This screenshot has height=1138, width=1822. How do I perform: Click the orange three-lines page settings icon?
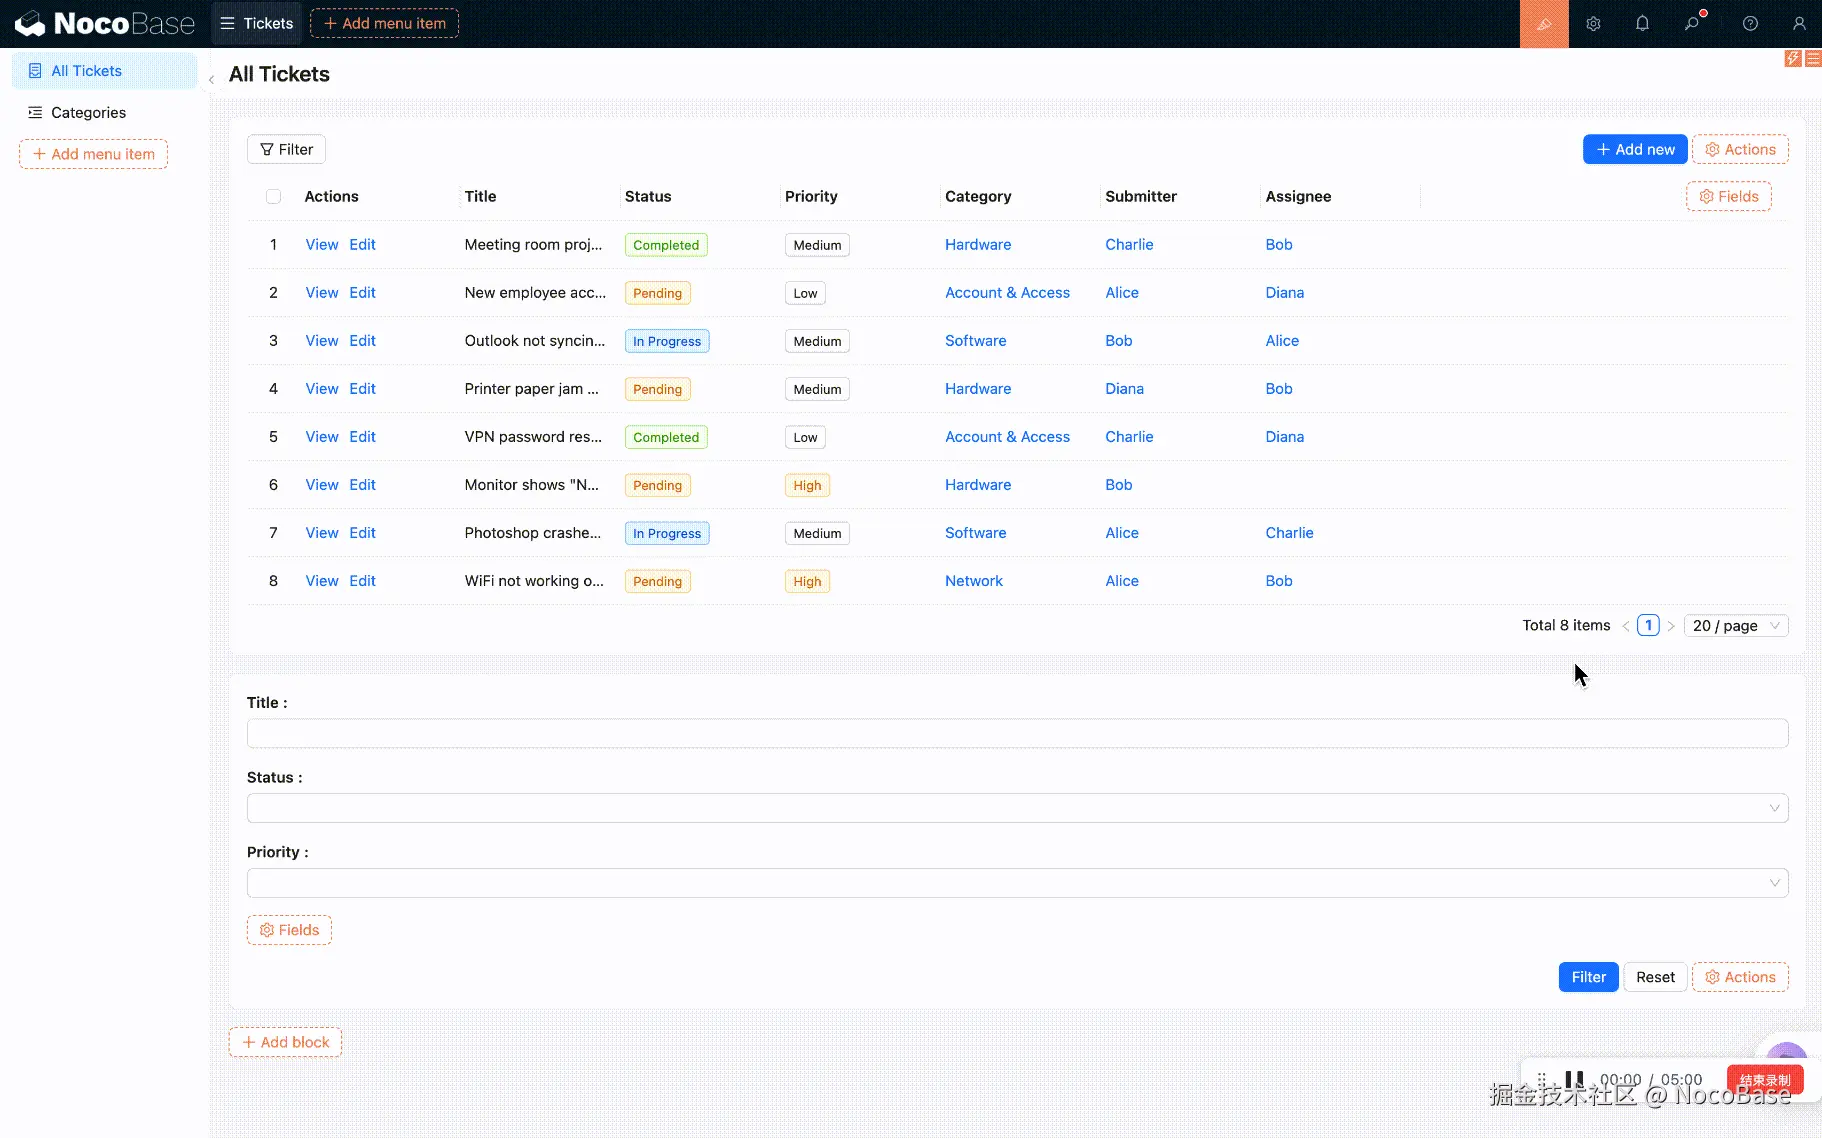(1813, 59)
